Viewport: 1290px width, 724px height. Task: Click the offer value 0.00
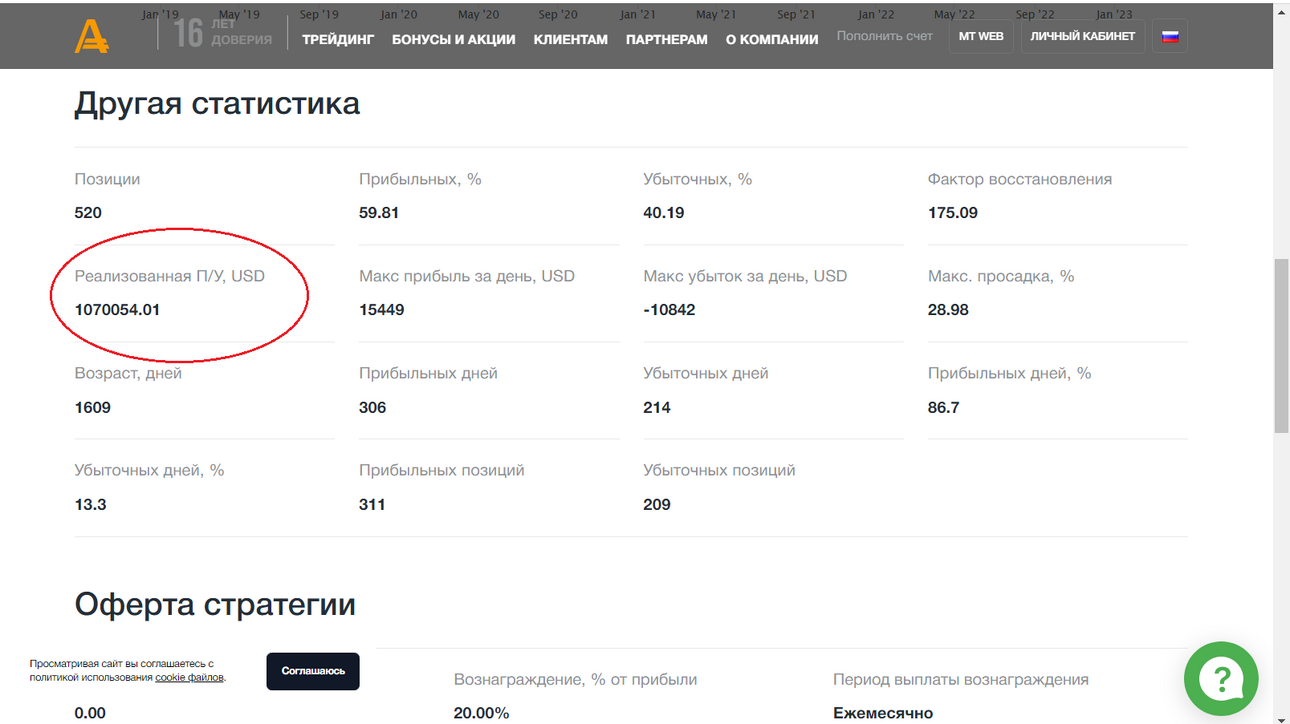click(90, 713)
